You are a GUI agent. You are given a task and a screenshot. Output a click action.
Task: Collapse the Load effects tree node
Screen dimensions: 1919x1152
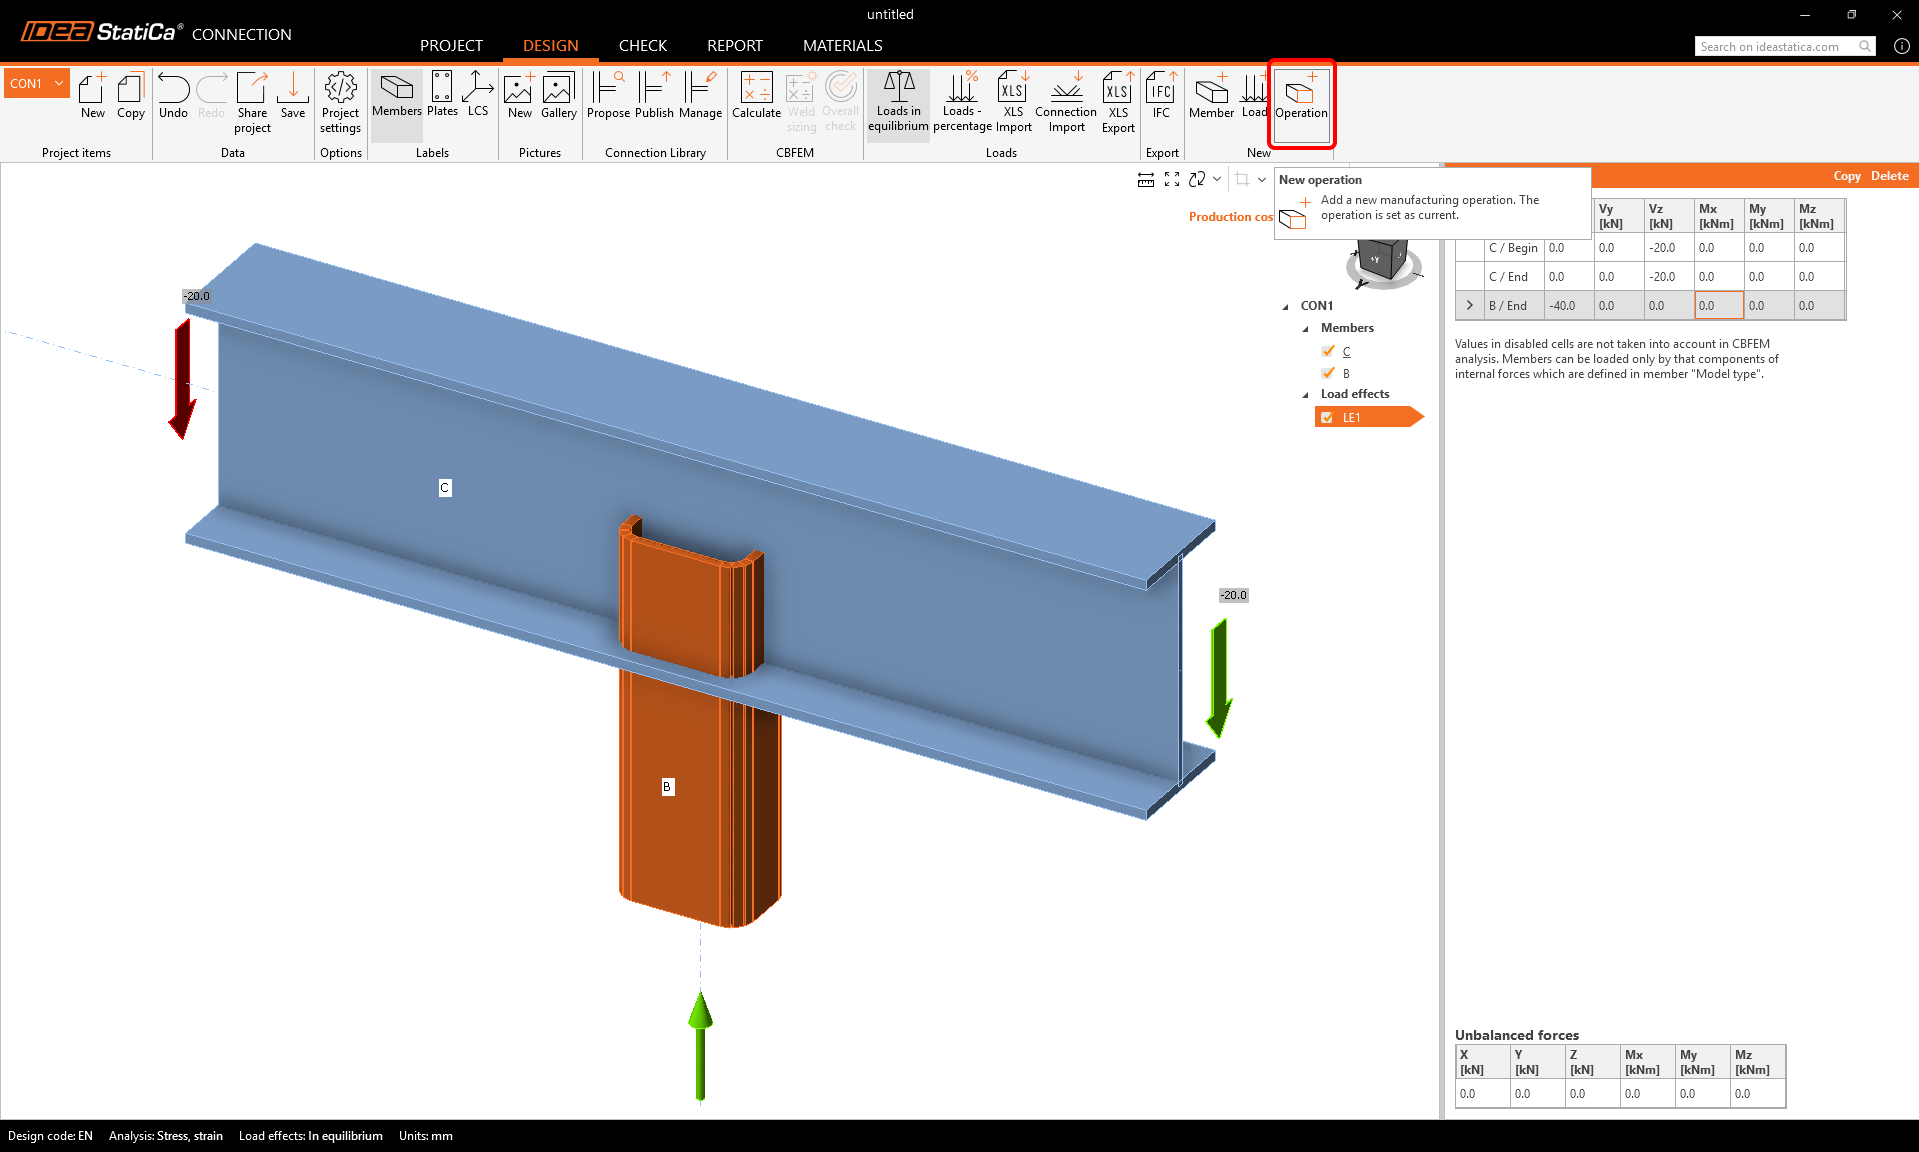pyautogui.click(x=1305, y=394)
